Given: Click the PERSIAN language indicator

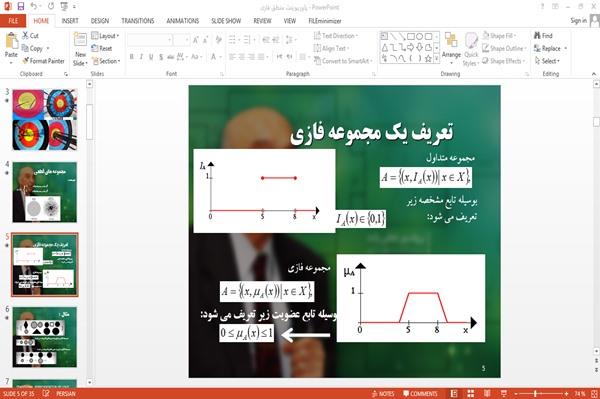Looking at the screenshot, I should (66, 394).
